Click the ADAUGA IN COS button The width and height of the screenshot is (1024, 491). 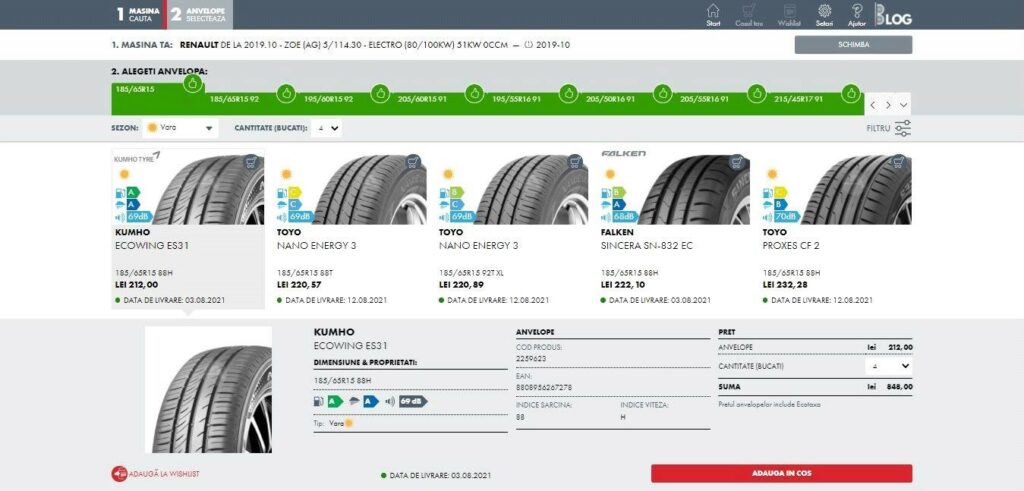(x=782, y=473)
